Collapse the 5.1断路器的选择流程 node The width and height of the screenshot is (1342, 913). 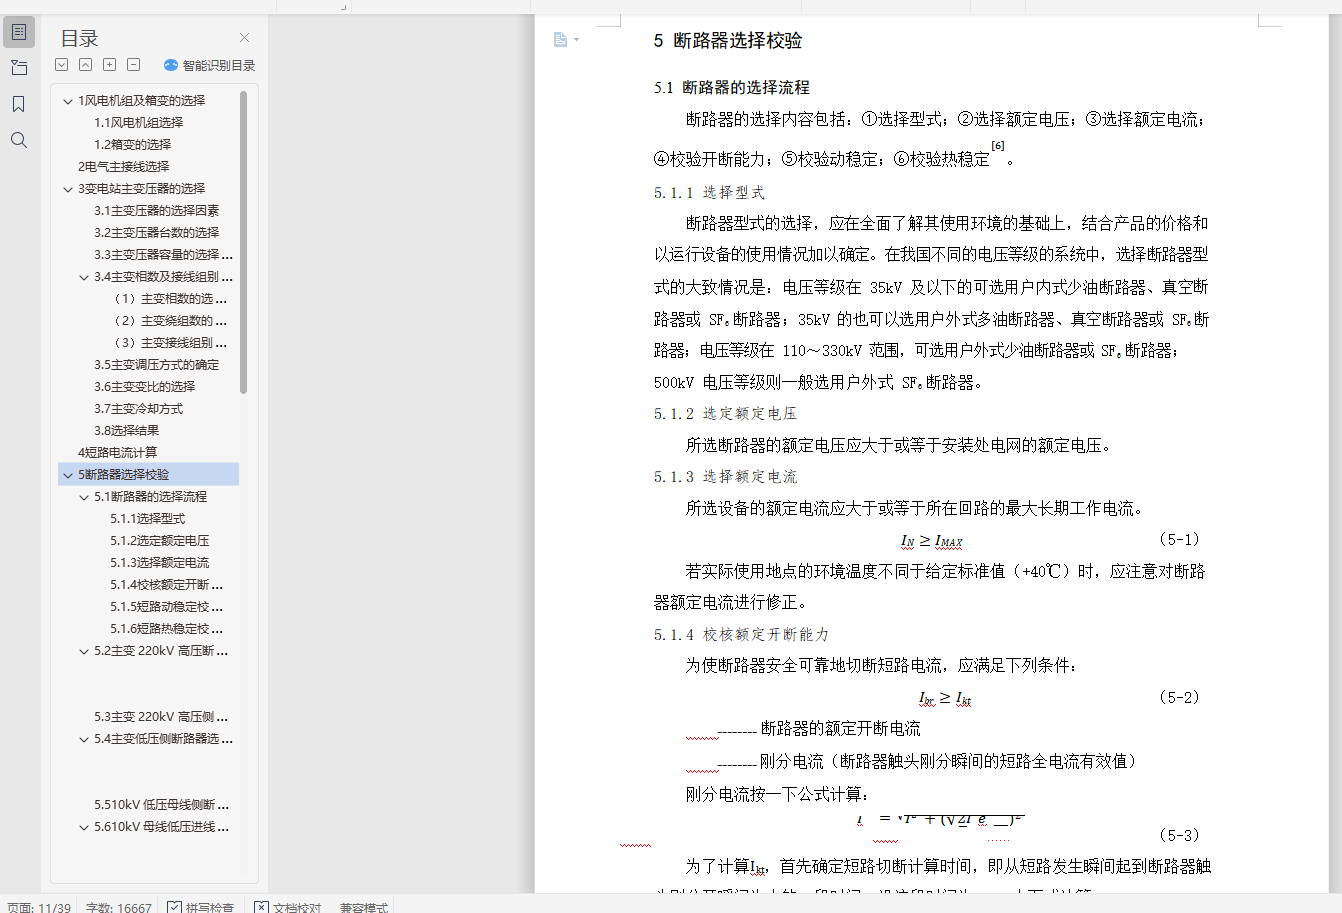tap(84, 497)
